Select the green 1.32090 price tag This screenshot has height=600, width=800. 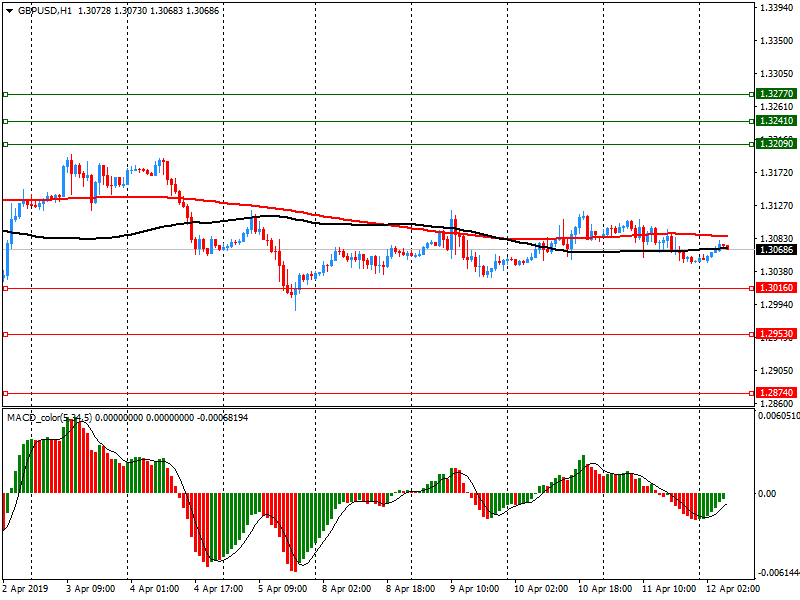tap(776, 144)
